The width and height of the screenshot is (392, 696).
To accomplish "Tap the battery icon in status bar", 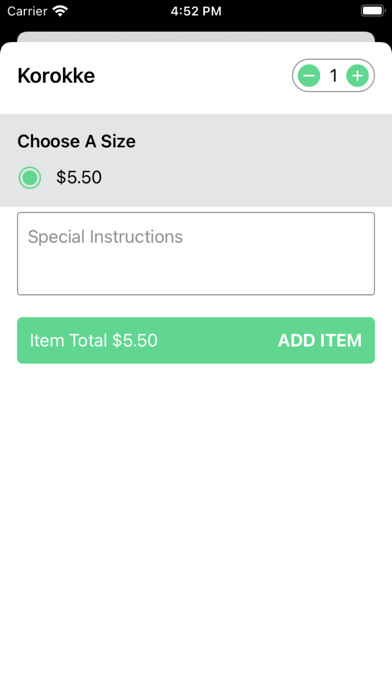I will click(372, 11).
